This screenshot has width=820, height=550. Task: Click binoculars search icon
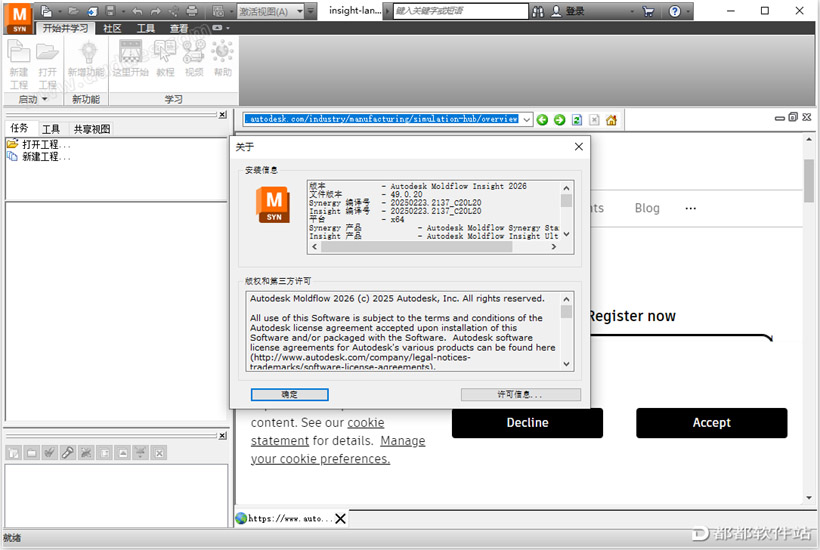538,11
